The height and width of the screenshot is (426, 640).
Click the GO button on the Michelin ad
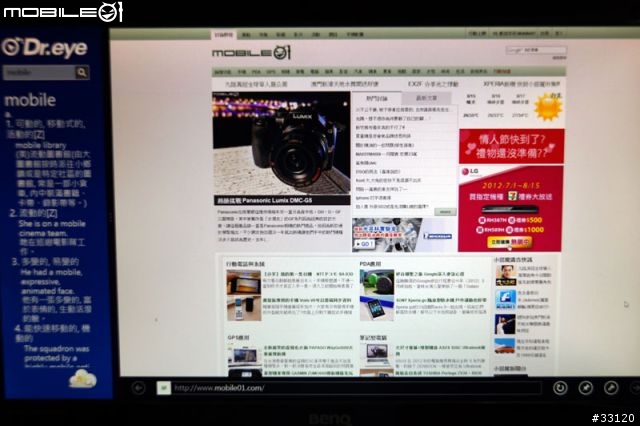[364, 244]
